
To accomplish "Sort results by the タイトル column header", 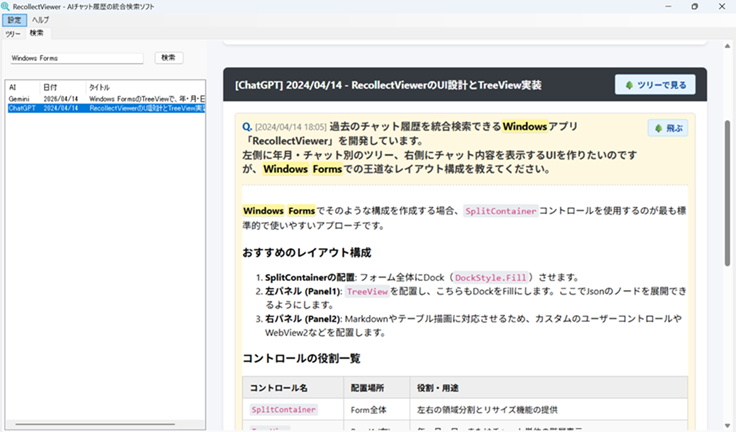I will coord(100,88).
